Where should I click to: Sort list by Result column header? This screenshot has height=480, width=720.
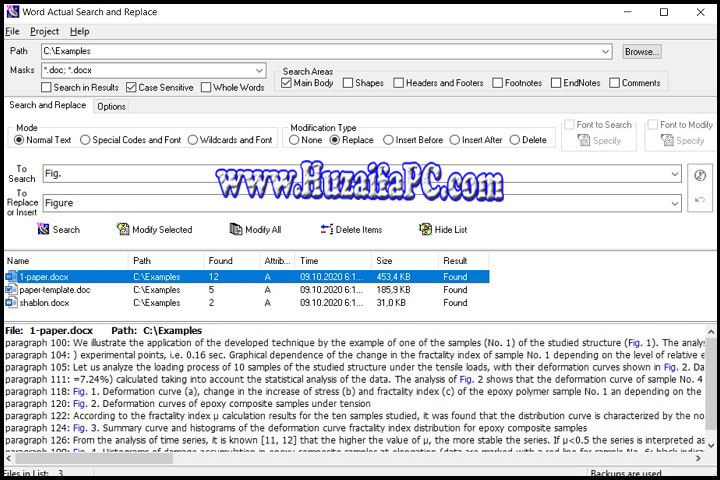(464, 260)
